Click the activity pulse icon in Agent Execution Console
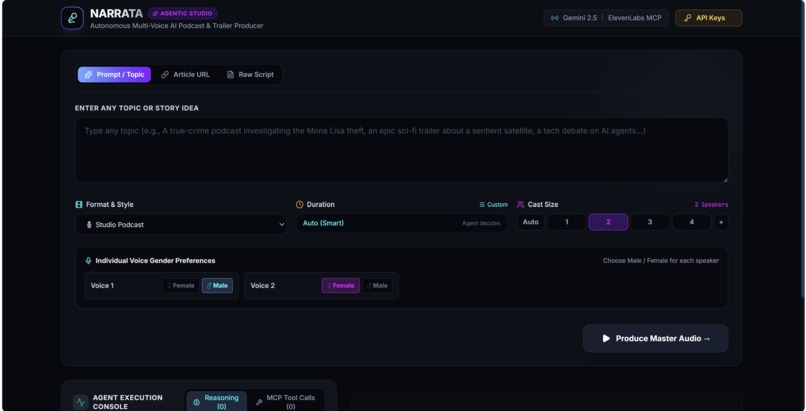Screen dimensions: 806x411 click(80, 402)
